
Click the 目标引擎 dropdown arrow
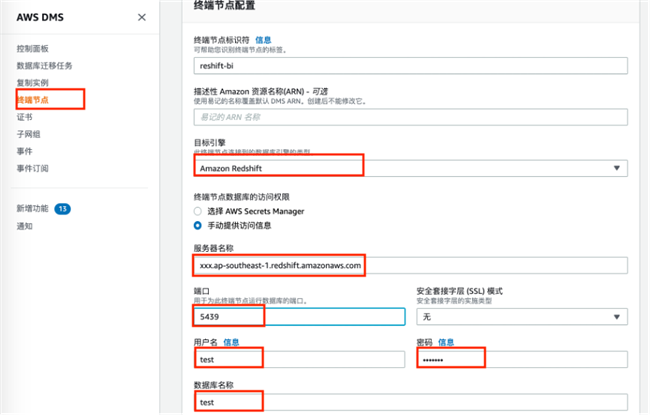(617, 168)
